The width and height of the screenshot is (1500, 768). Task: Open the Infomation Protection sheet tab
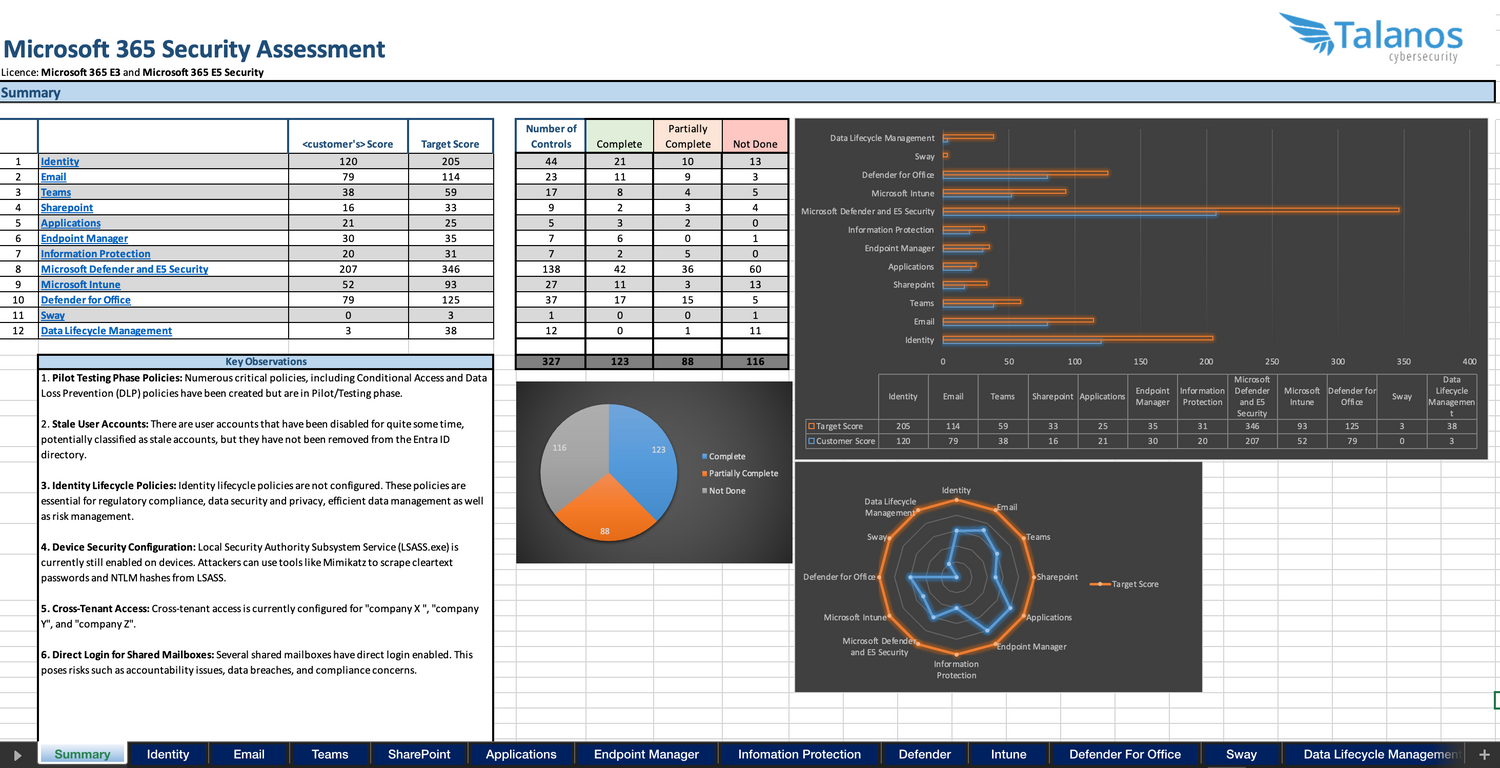pyautogui.click(x=799, y=755)
